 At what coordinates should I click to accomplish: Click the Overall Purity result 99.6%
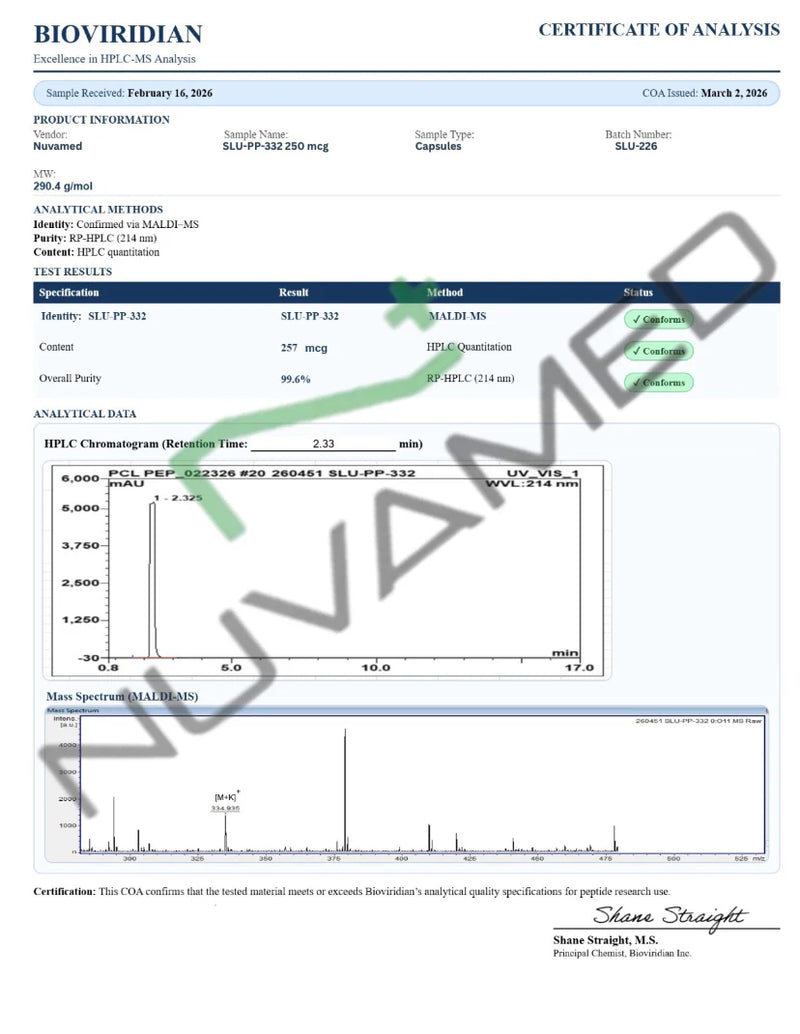pos(295,379)
